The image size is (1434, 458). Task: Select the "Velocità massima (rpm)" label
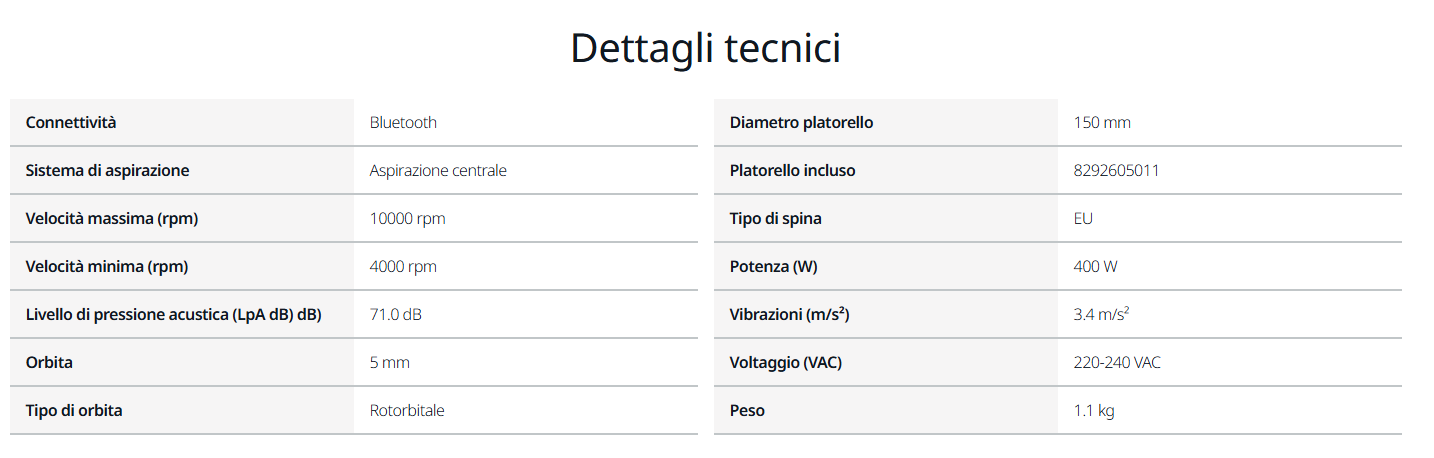(x=112, y=219)
